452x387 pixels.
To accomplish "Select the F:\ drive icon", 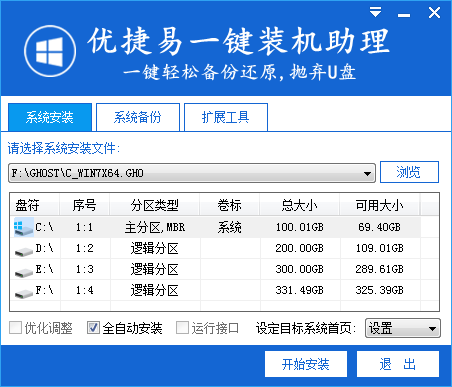I will [24, 293].
